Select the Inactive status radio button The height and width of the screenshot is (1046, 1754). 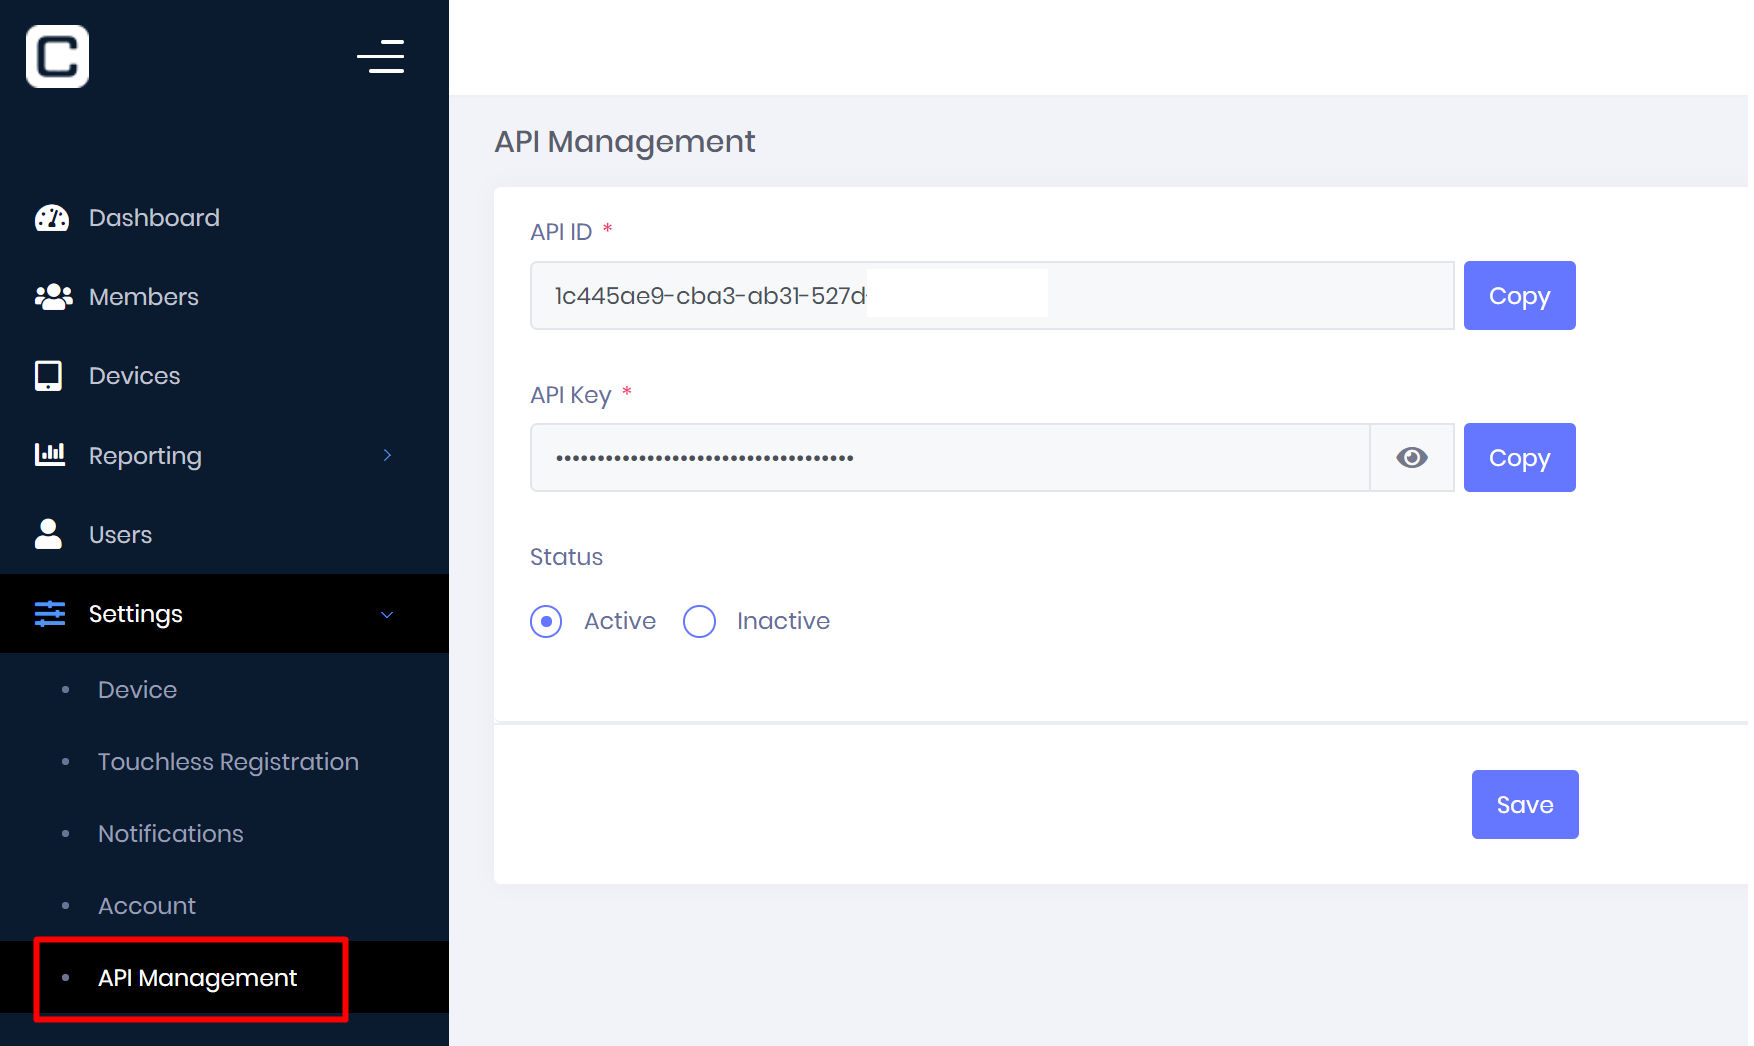point(699,621)
